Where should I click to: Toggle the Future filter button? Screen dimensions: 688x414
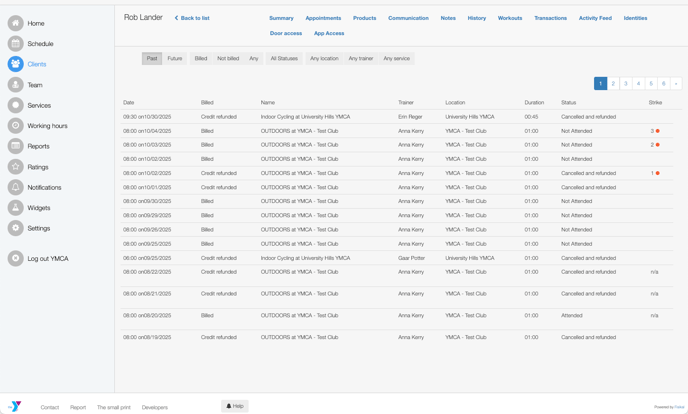click(x=175, y=59)
